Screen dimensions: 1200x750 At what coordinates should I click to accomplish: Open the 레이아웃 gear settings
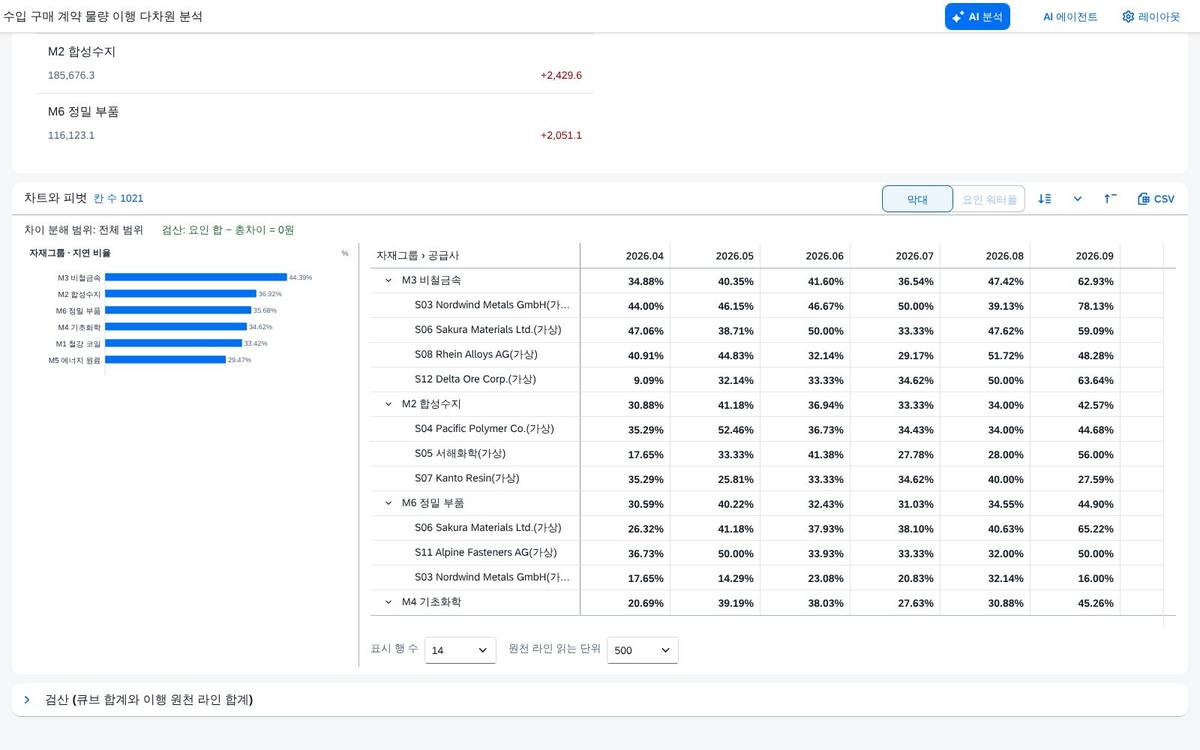pos(1151,17)
